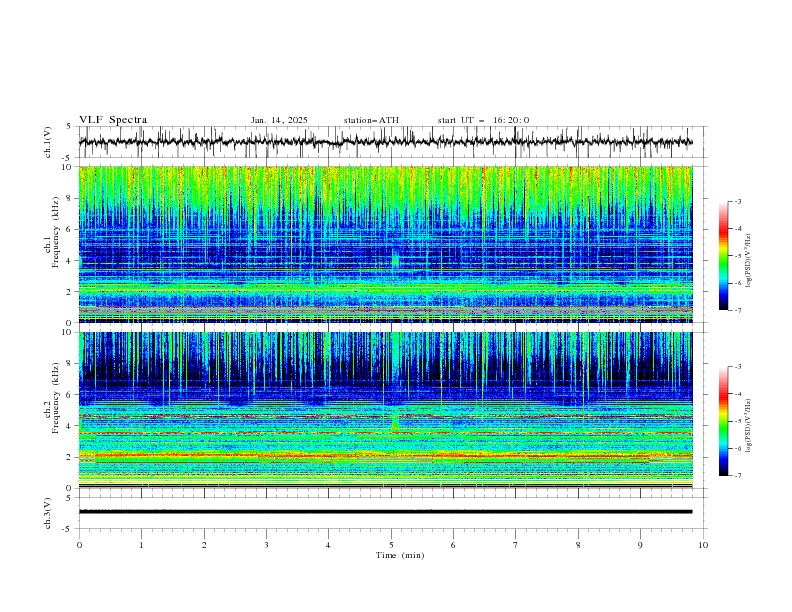
Task: Click the green burst near 4 kHz in ch.2 spectrogram
Action: (395, 423)
